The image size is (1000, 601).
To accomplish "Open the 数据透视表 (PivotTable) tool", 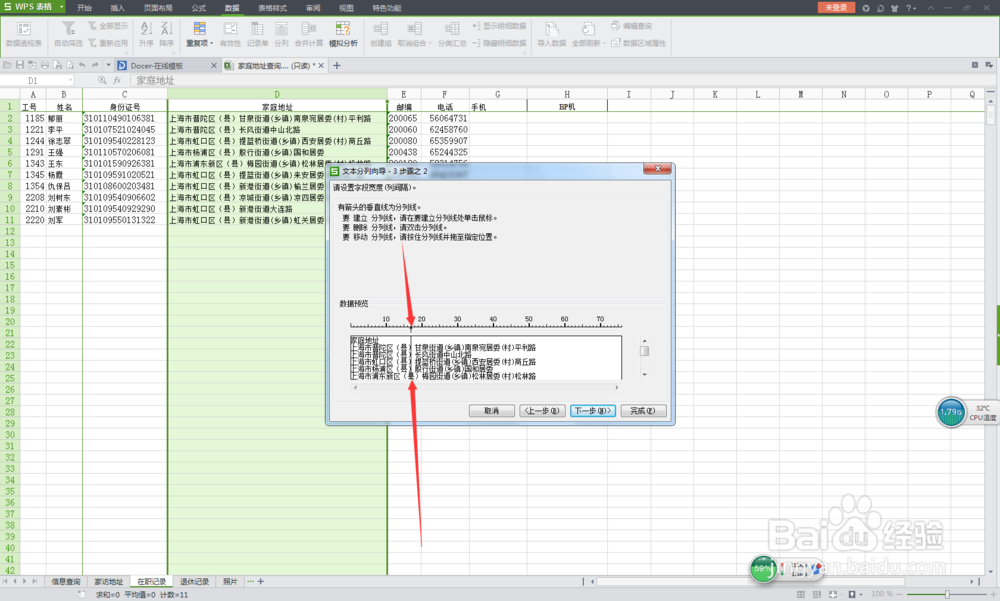I will click(x=24, y=34).
